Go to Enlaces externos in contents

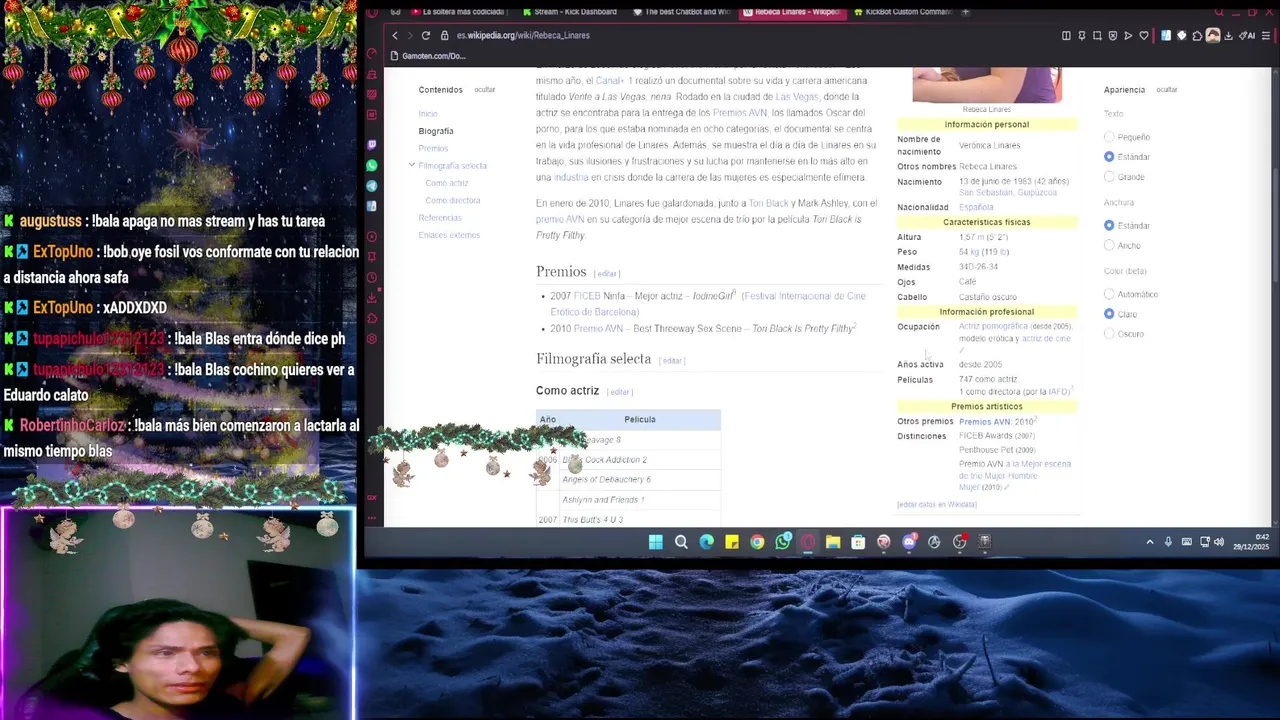[449, 235]
